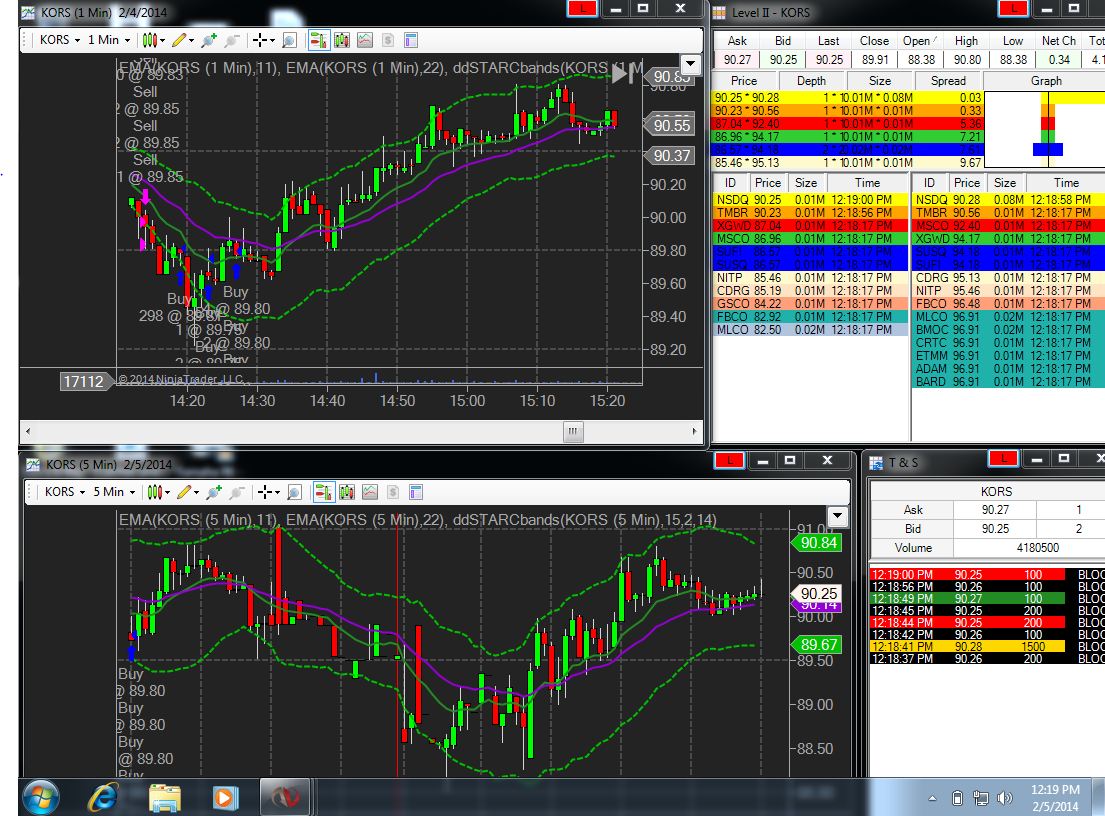
Task: Click green 90.84 price marker on 5 Min chart
Action: coord(817,543)
